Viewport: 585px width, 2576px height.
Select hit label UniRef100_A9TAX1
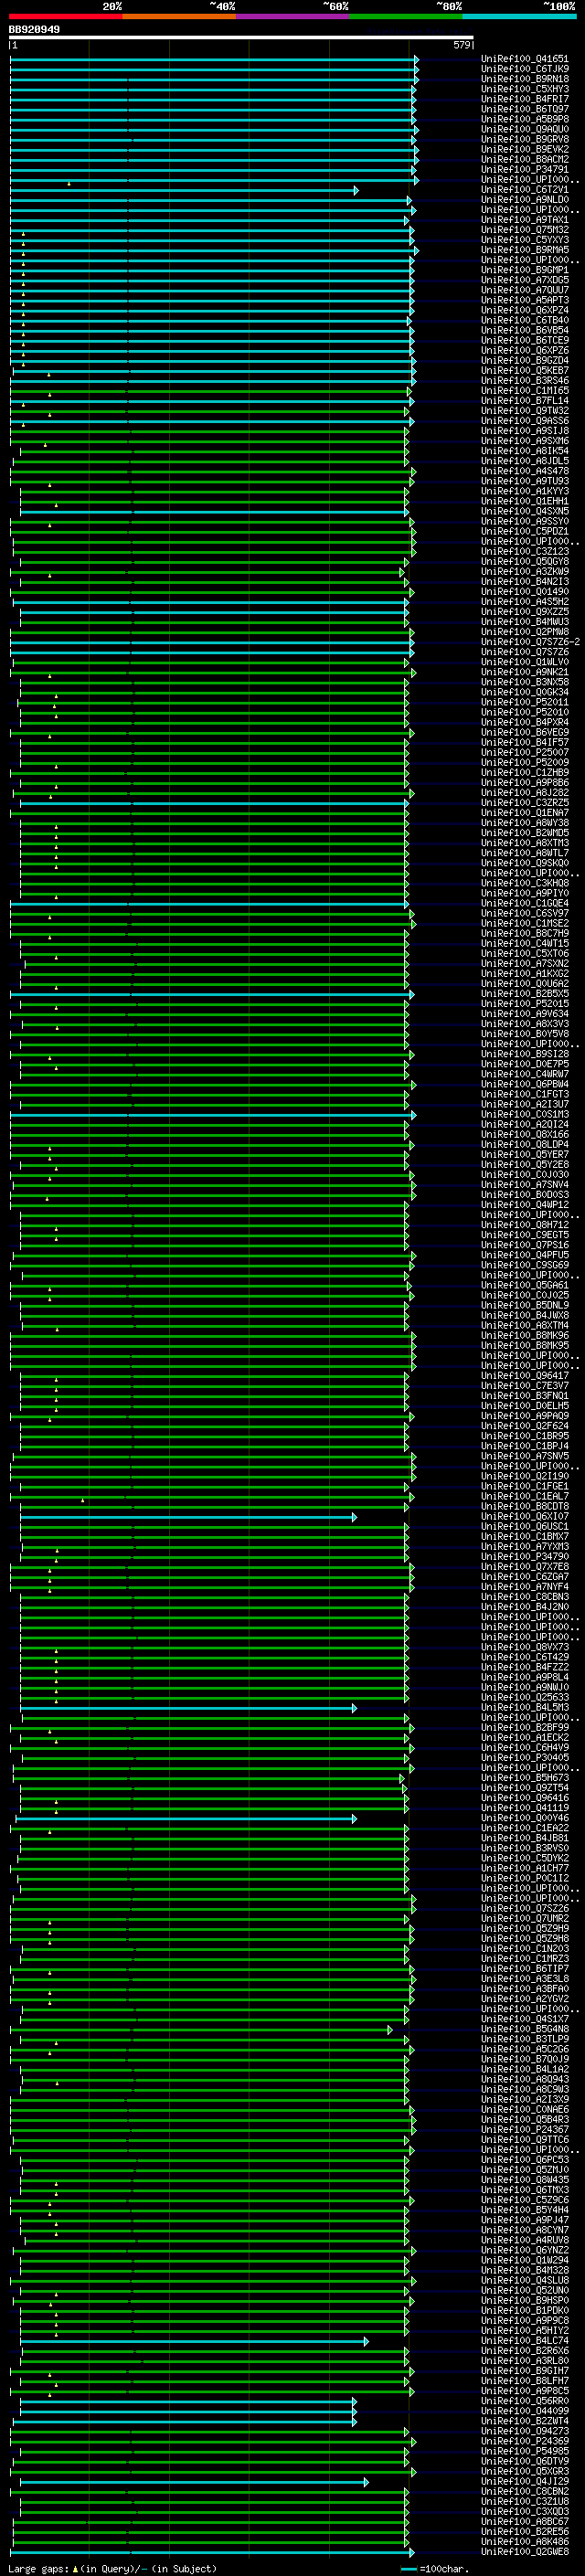pos(525,220)
